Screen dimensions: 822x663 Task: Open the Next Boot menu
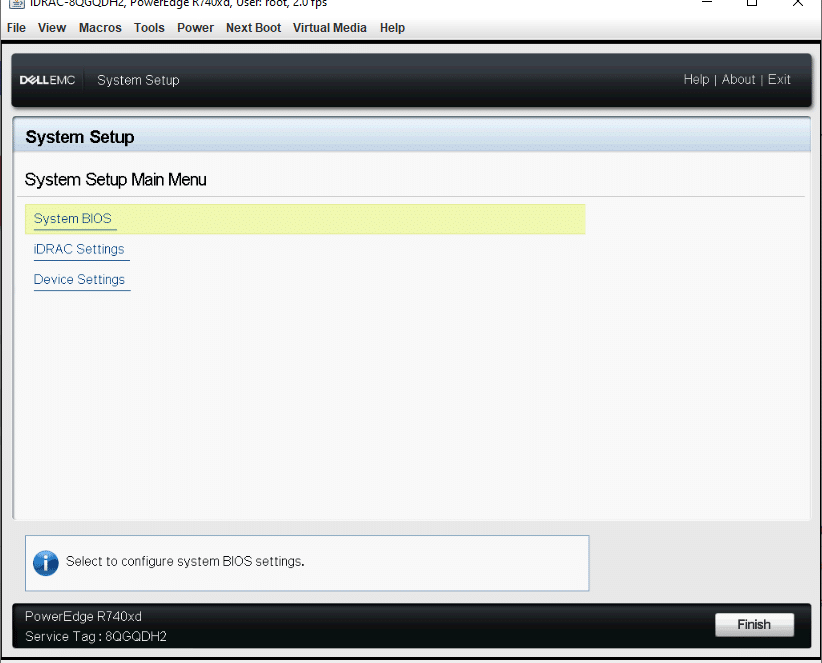(253, 28)
